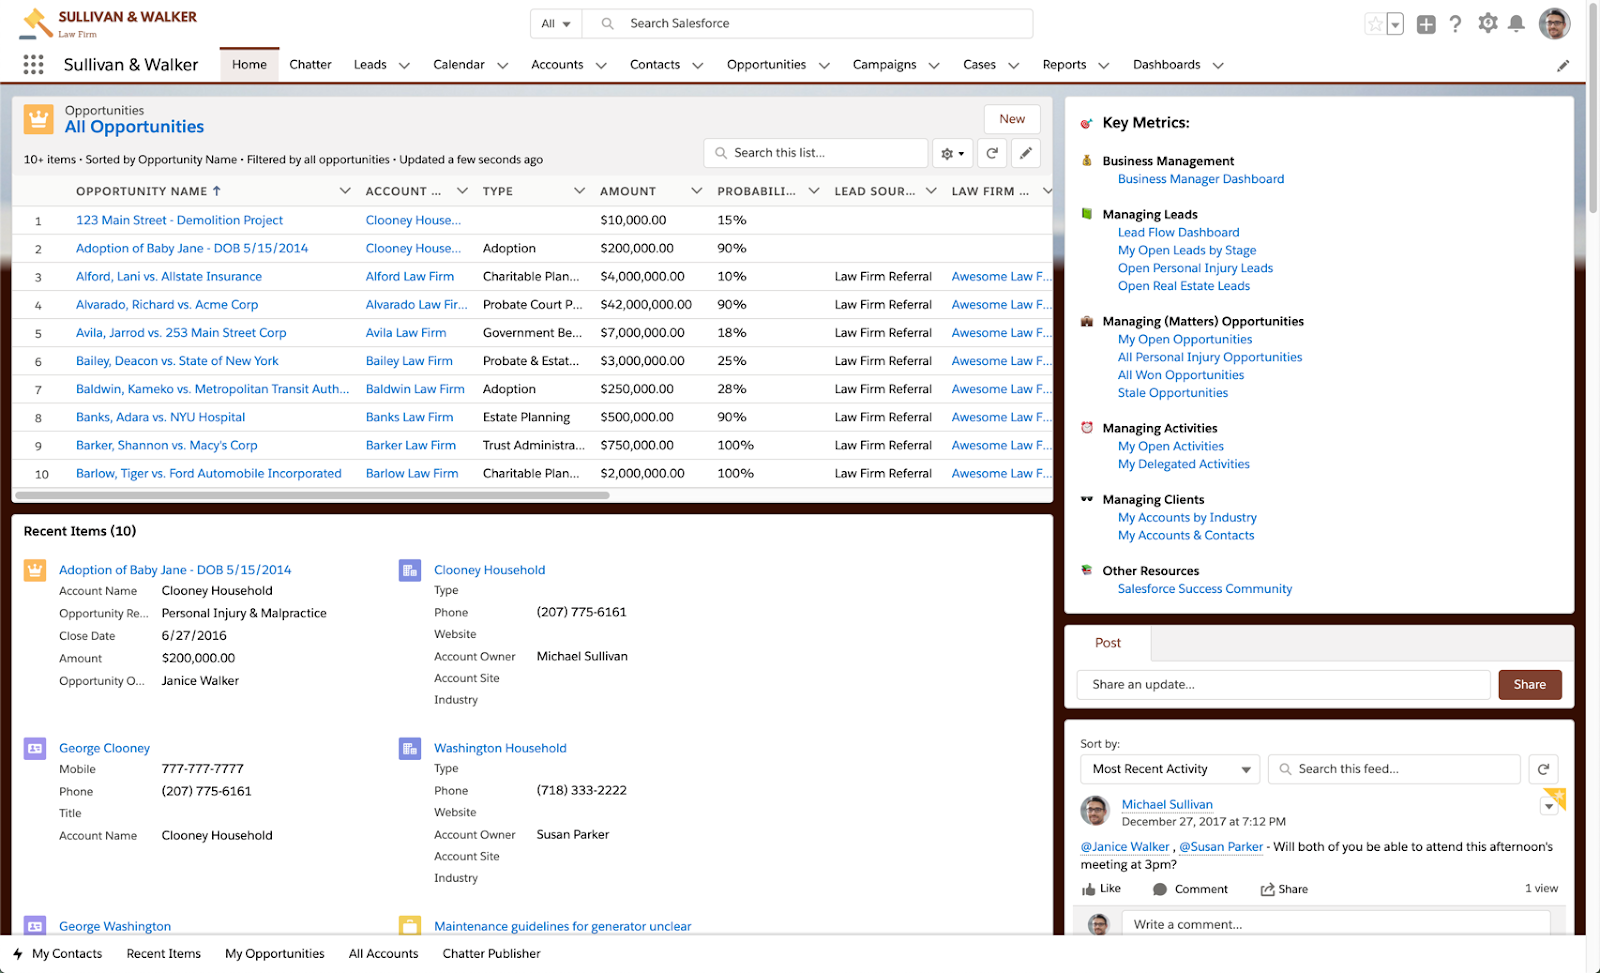Open Stale Opportunities link

point(1173,393)
